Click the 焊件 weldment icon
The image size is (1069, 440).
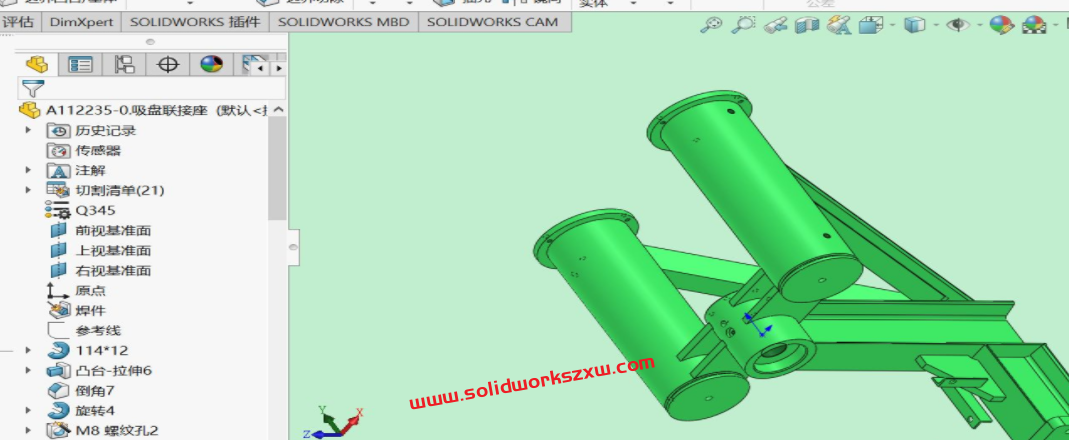coord(59,310)
